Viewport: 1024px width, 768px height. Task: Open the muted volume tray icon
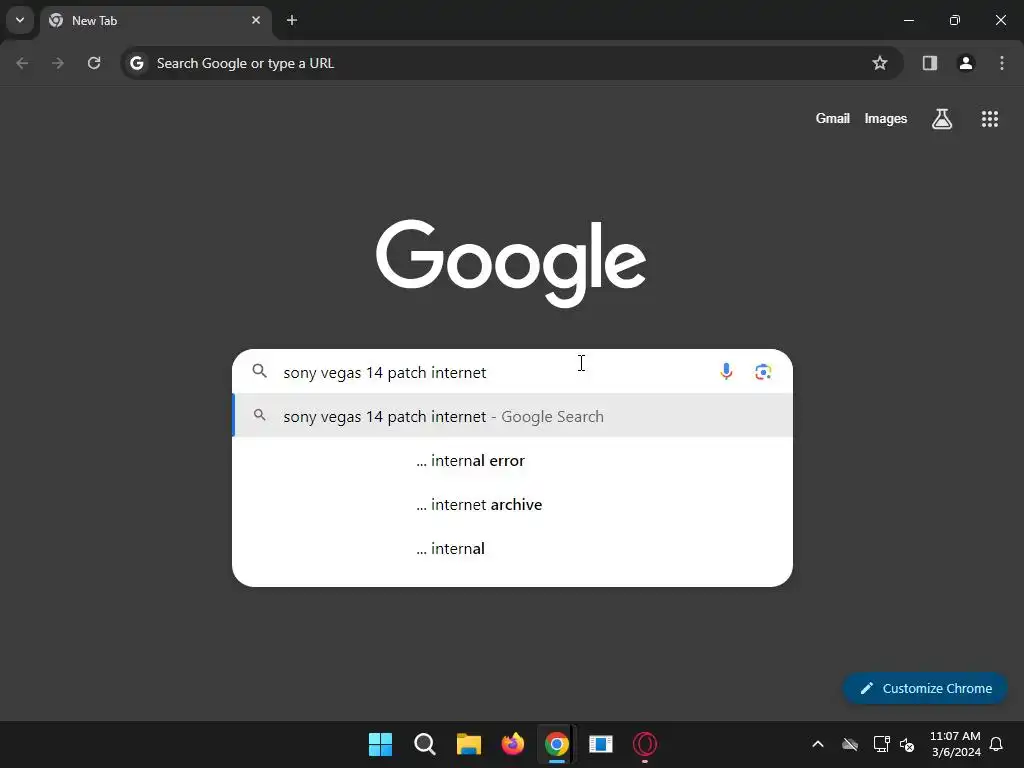907,744
